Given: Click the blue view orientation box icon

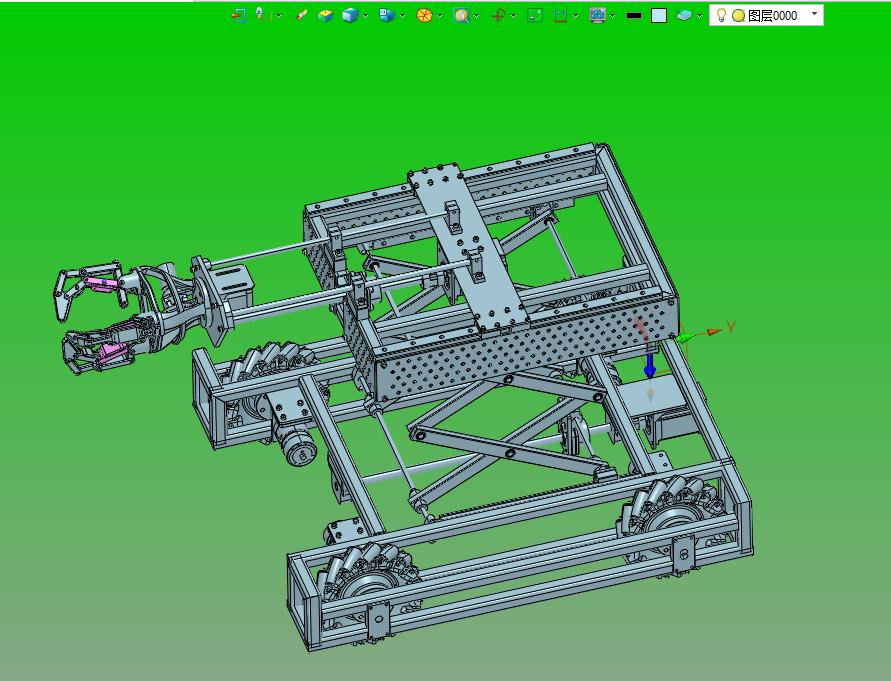Looking at the screenshot, I should click(x=387, y=15).
